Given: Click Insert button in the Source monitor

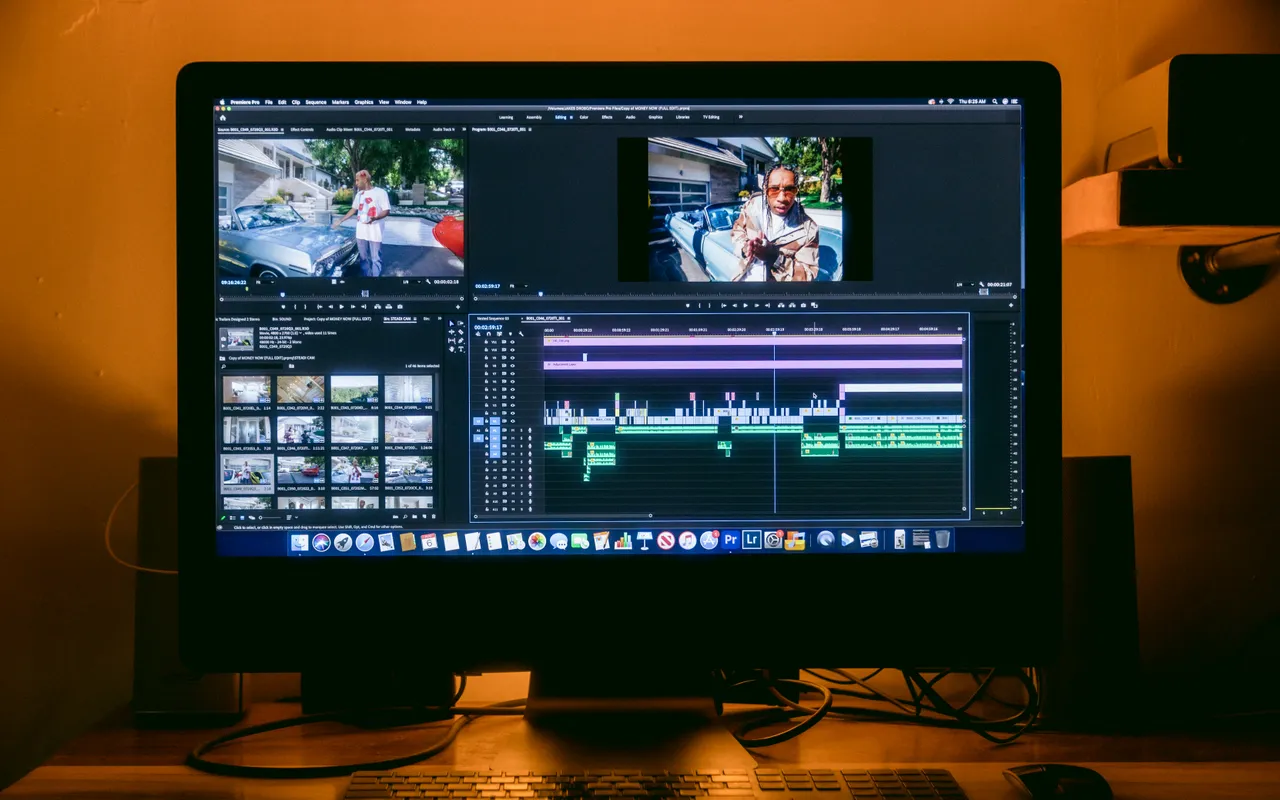Looking at the screenshot, I should pyautogui.click(x=378, y=307).
